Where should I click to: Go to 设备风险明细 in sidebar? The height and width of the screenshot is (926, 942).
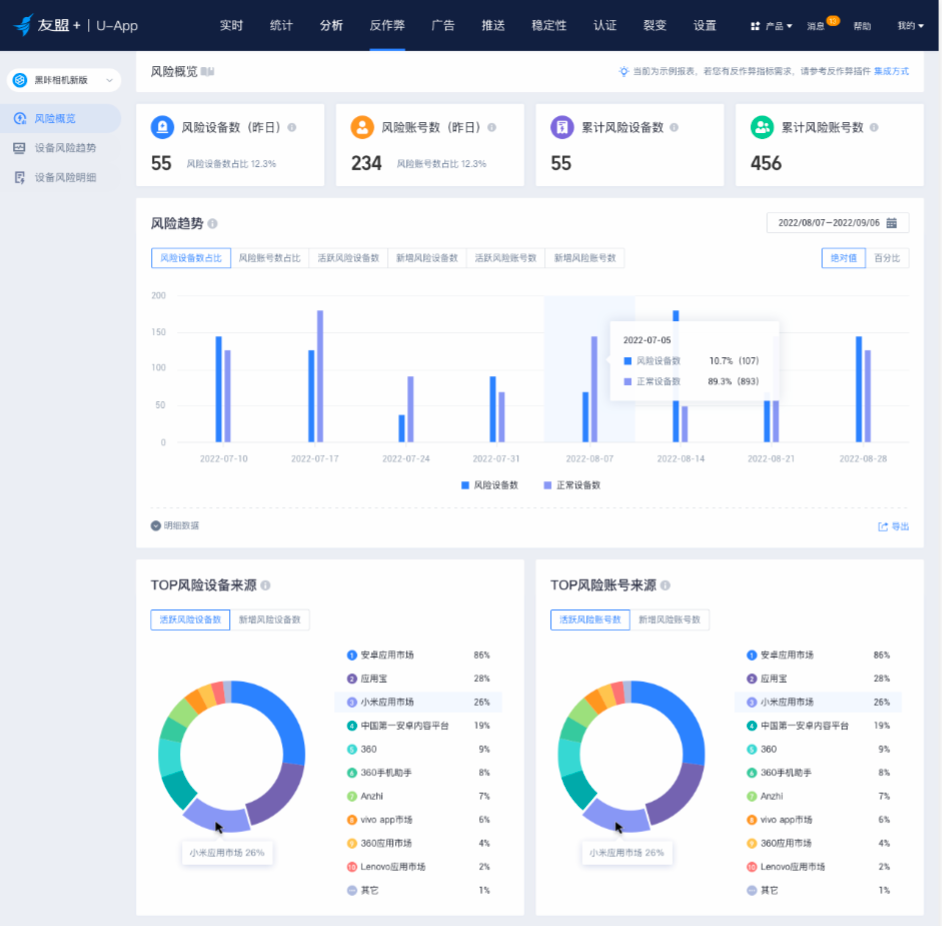[65, 177]
